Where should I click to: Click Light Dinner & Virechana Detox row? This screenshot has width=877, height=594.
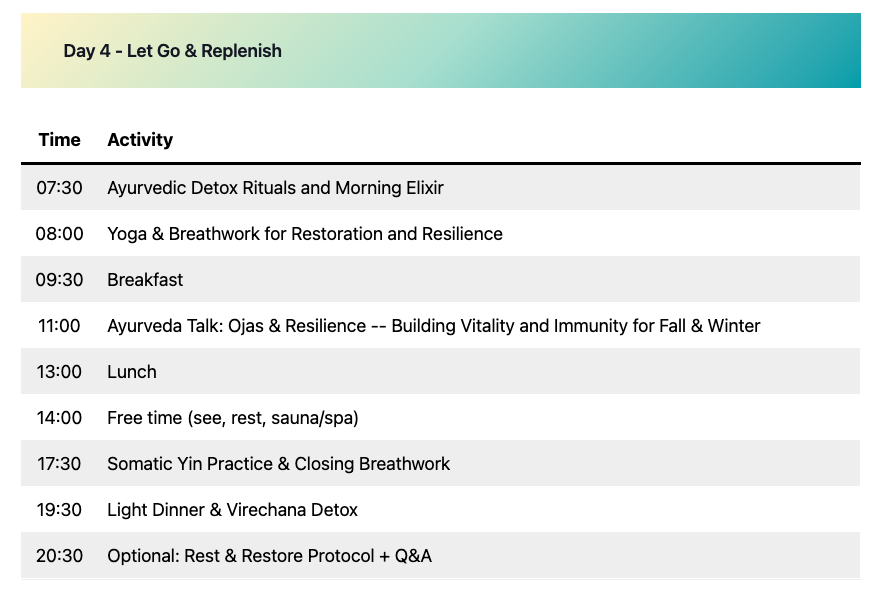tap(232, 510)
